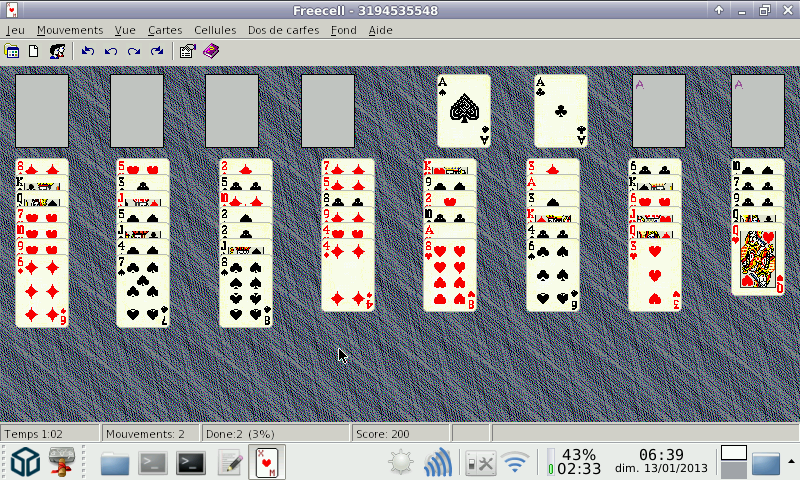This screenshot has height=480, width=800.
Task: Select the 3 of hearts card
Action: (x=655, y=275)
